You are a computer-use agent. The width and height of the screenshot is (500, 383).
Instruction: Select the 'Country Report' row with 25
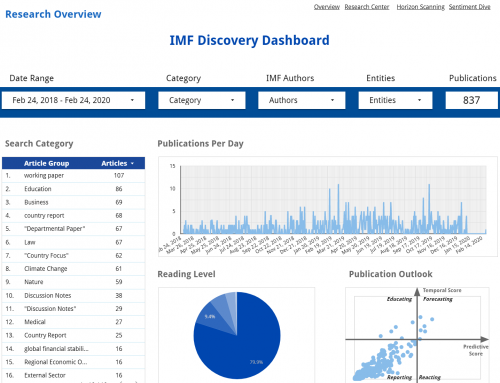tap(73, 335)
